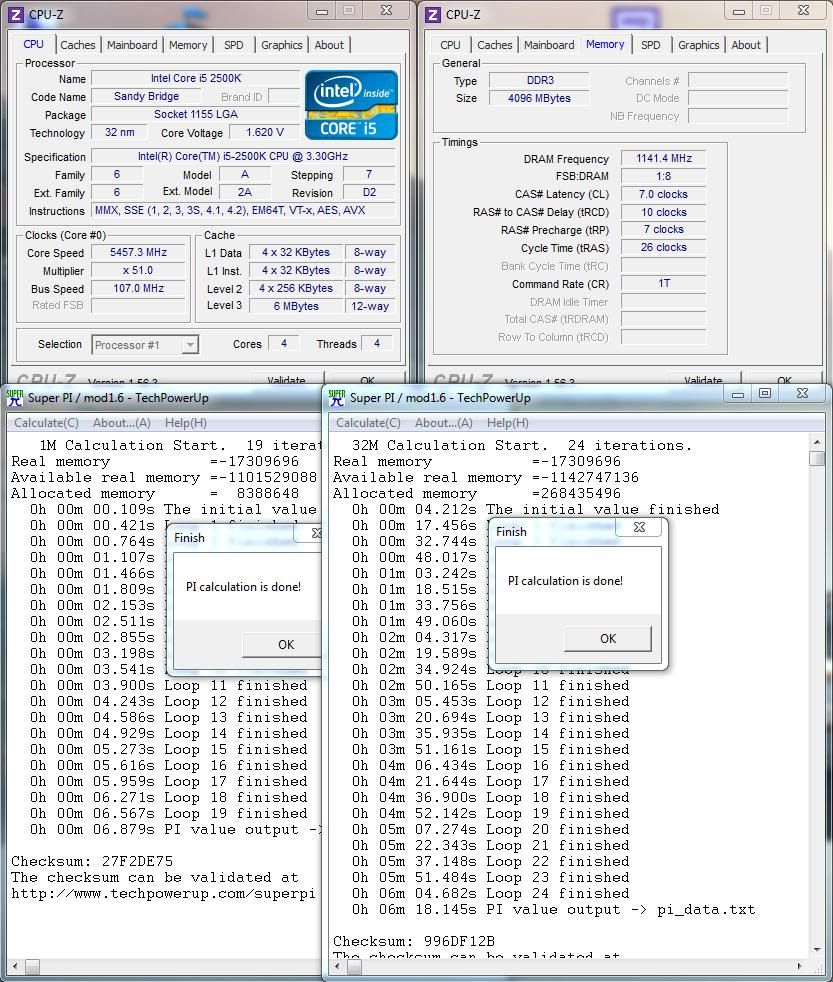
Task: Click the Code Name value Sandy Bridge
Action: pos(147,96)
